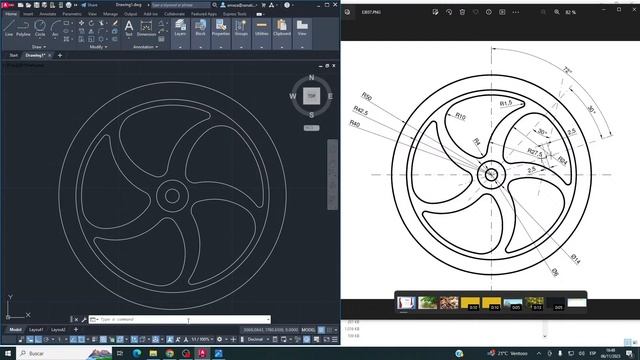Select the Circle tool

click(x=40, y=28)
